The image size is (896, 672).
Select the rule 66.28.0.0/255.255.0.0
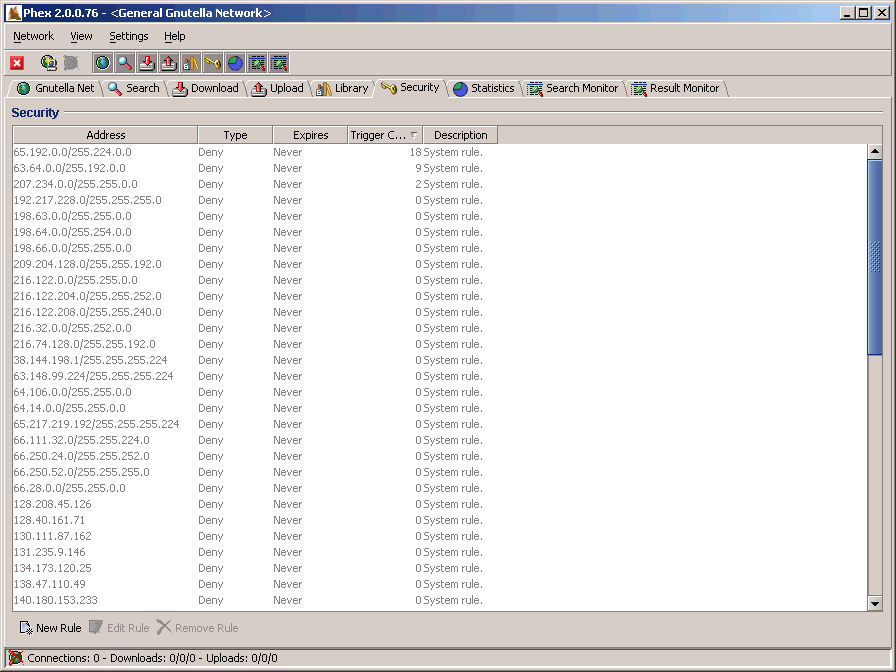click(x=255, y=488)
